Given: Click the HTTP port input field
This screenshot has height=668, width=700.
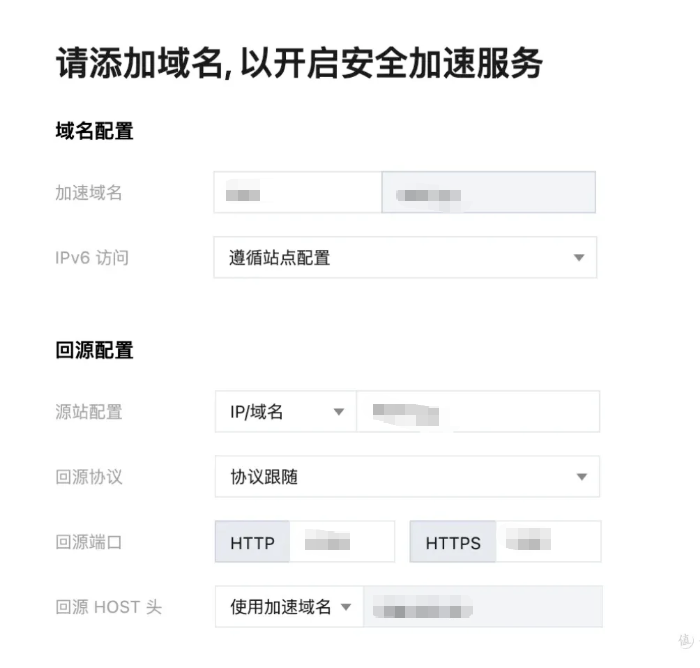Looking at the screenshot, I should click(341, 543).
